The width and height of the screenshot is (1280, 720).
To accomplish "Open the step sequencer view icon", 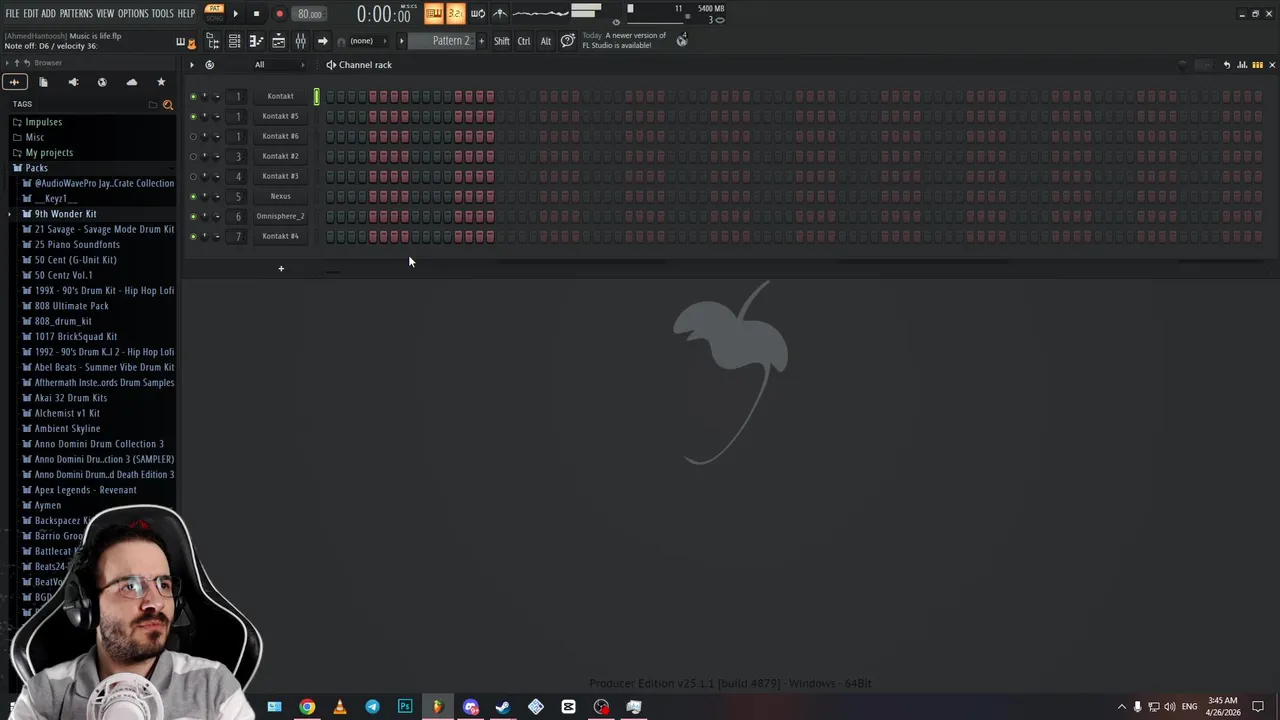I will pos(1257,65).
